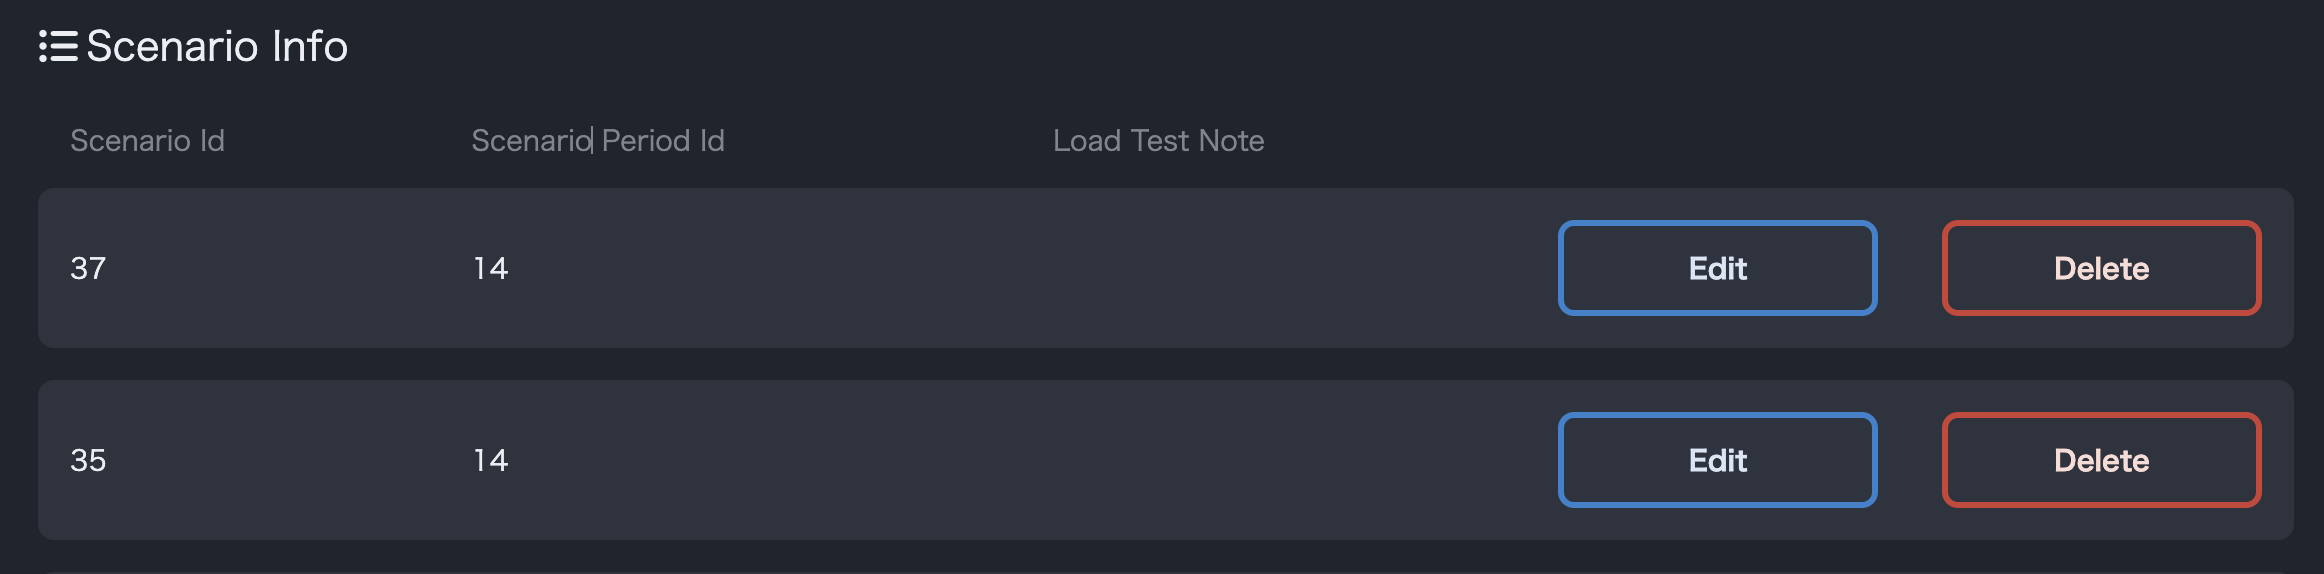Viewport: 2324px width, 574px height.
Task: Select the Scenario Period Id column header
Action: [x=597, y=141]
